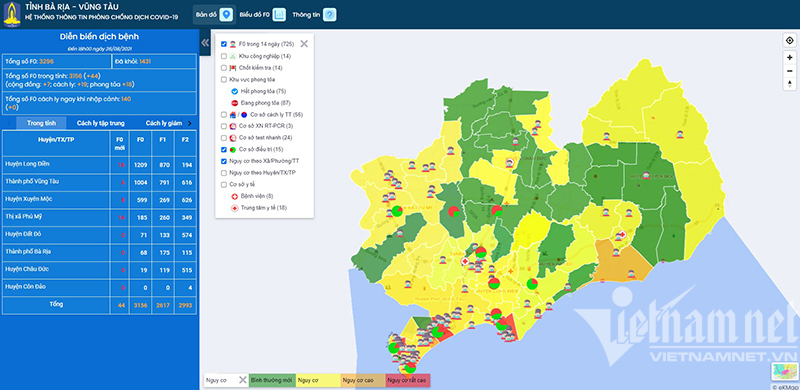Zoom in with the plus button
The height and width of the screenshot is (390, 800).
tap(789, 58)
